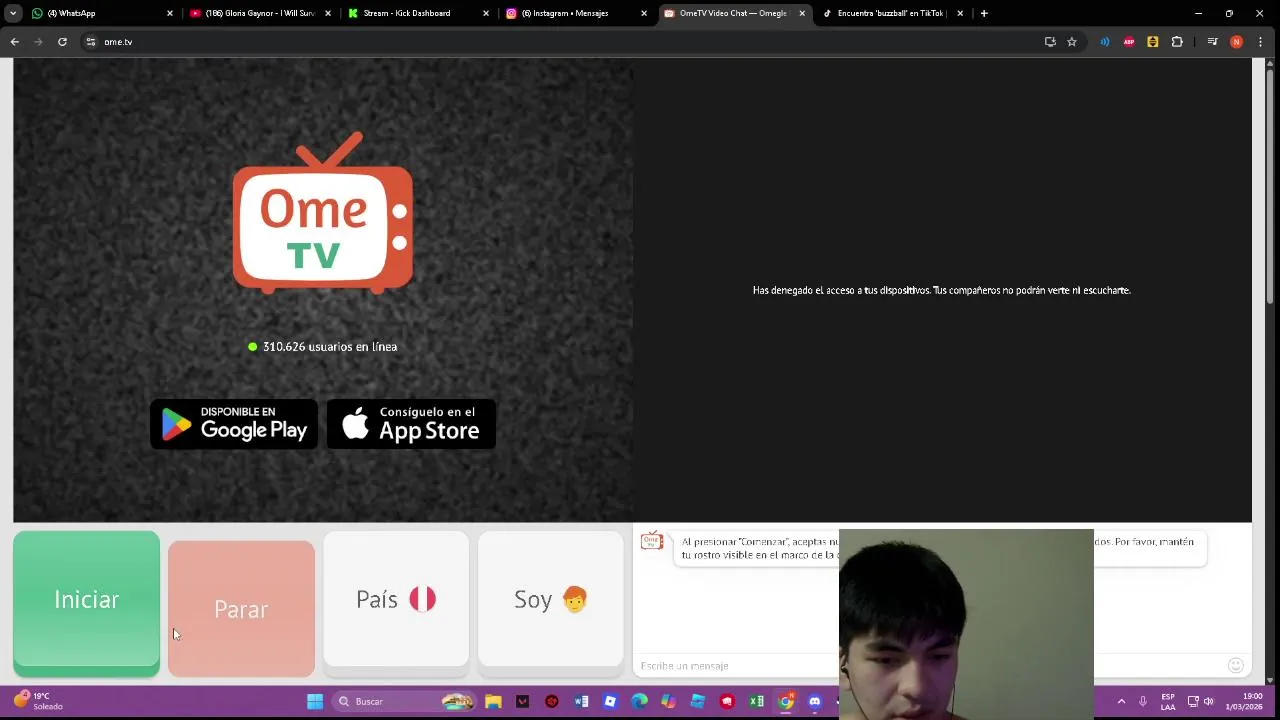Reload the ome.tv page
This screenshot has height=720, width=1280.
point(62,42)
